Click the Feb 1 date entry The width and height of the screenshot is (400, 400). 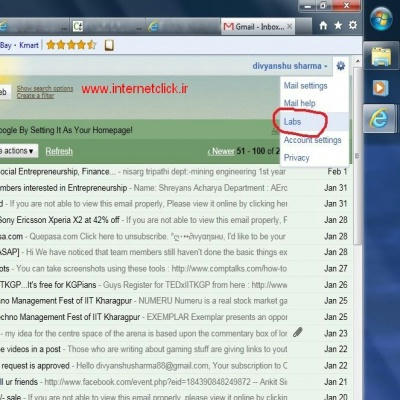pos(337,172)
